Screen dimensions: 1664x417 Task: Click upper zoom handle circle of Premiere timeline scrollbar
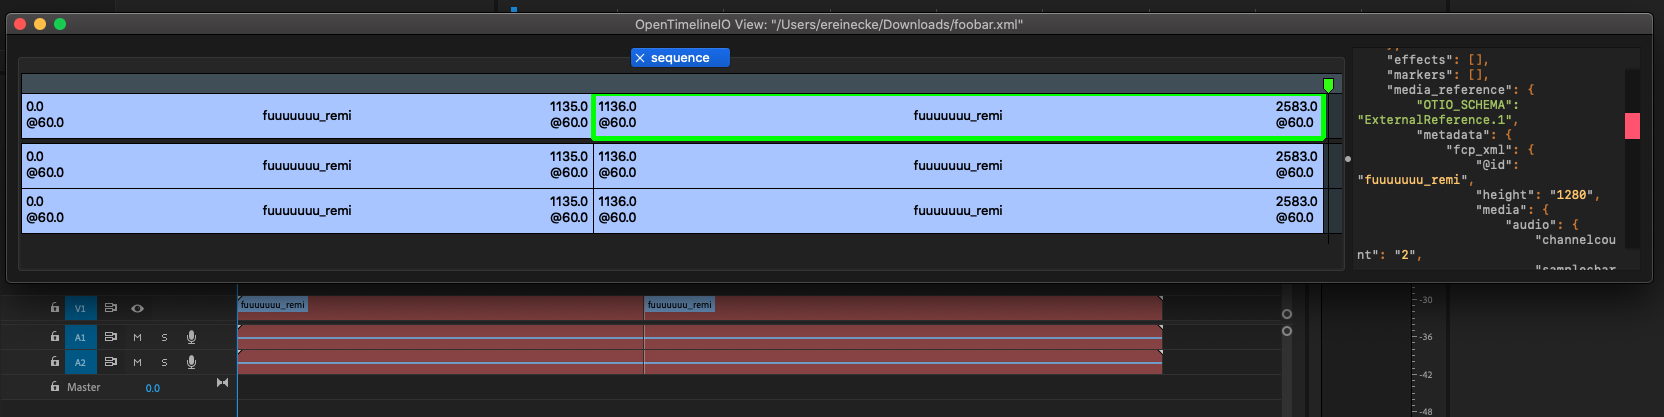point(1287,314)
